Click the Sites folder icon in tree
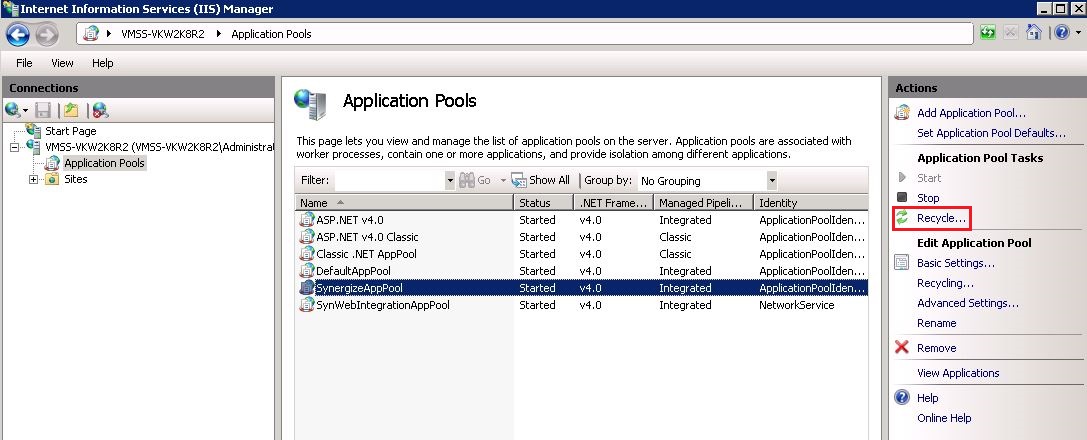Screen dimensions: 1087x440 52,179
